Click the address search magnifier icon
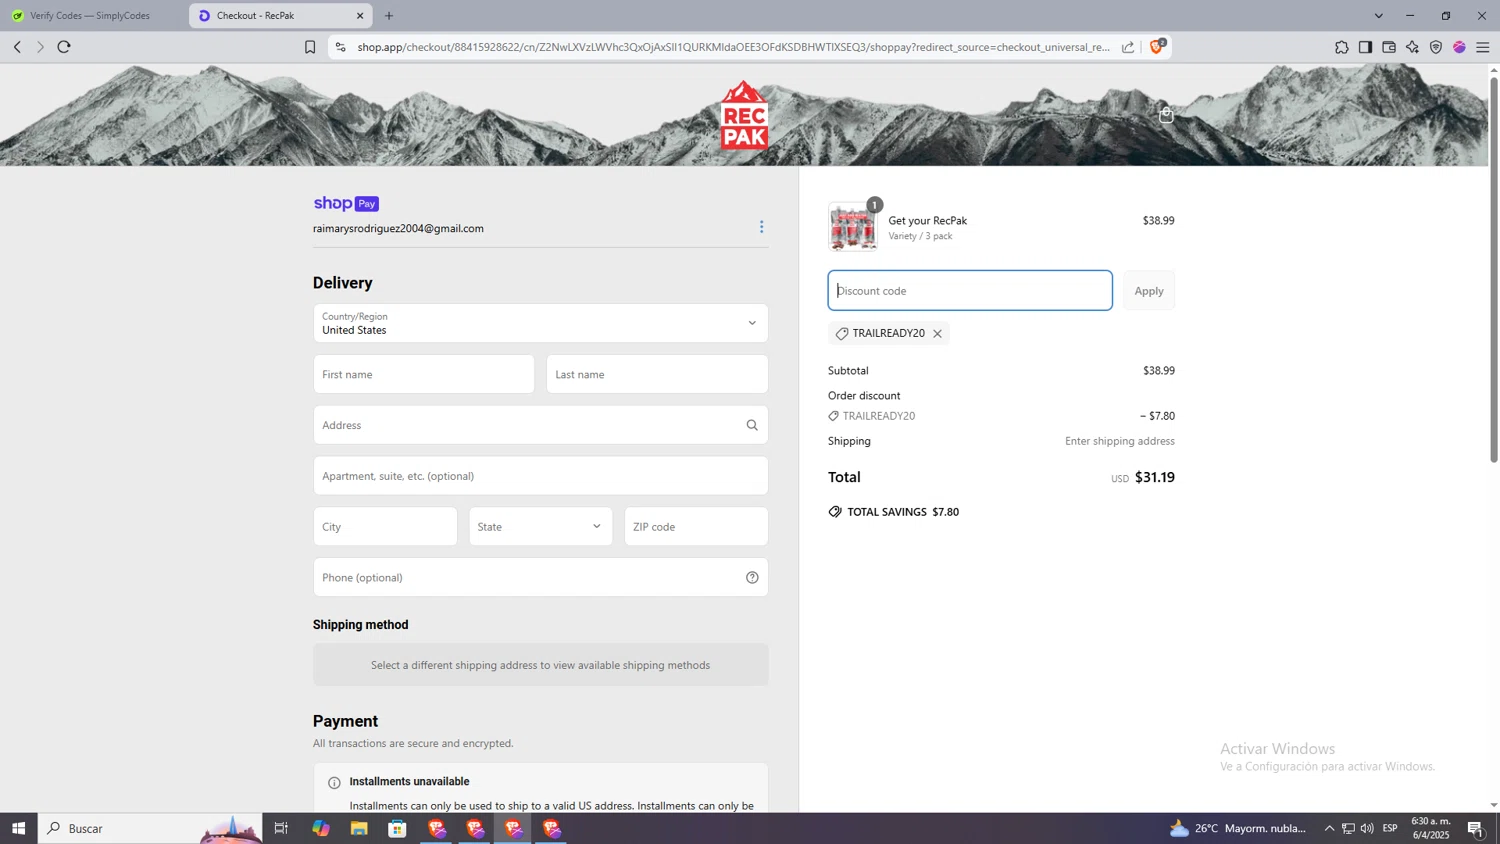This screenshot has width=1500, height=844. tap(752, 425)
